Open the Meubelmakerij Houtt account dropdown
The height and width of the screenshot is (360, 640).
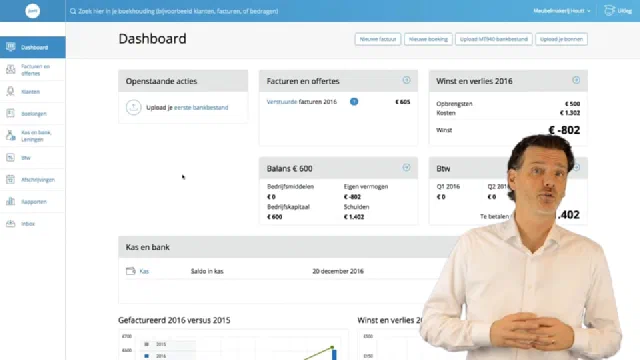(562, 11)
